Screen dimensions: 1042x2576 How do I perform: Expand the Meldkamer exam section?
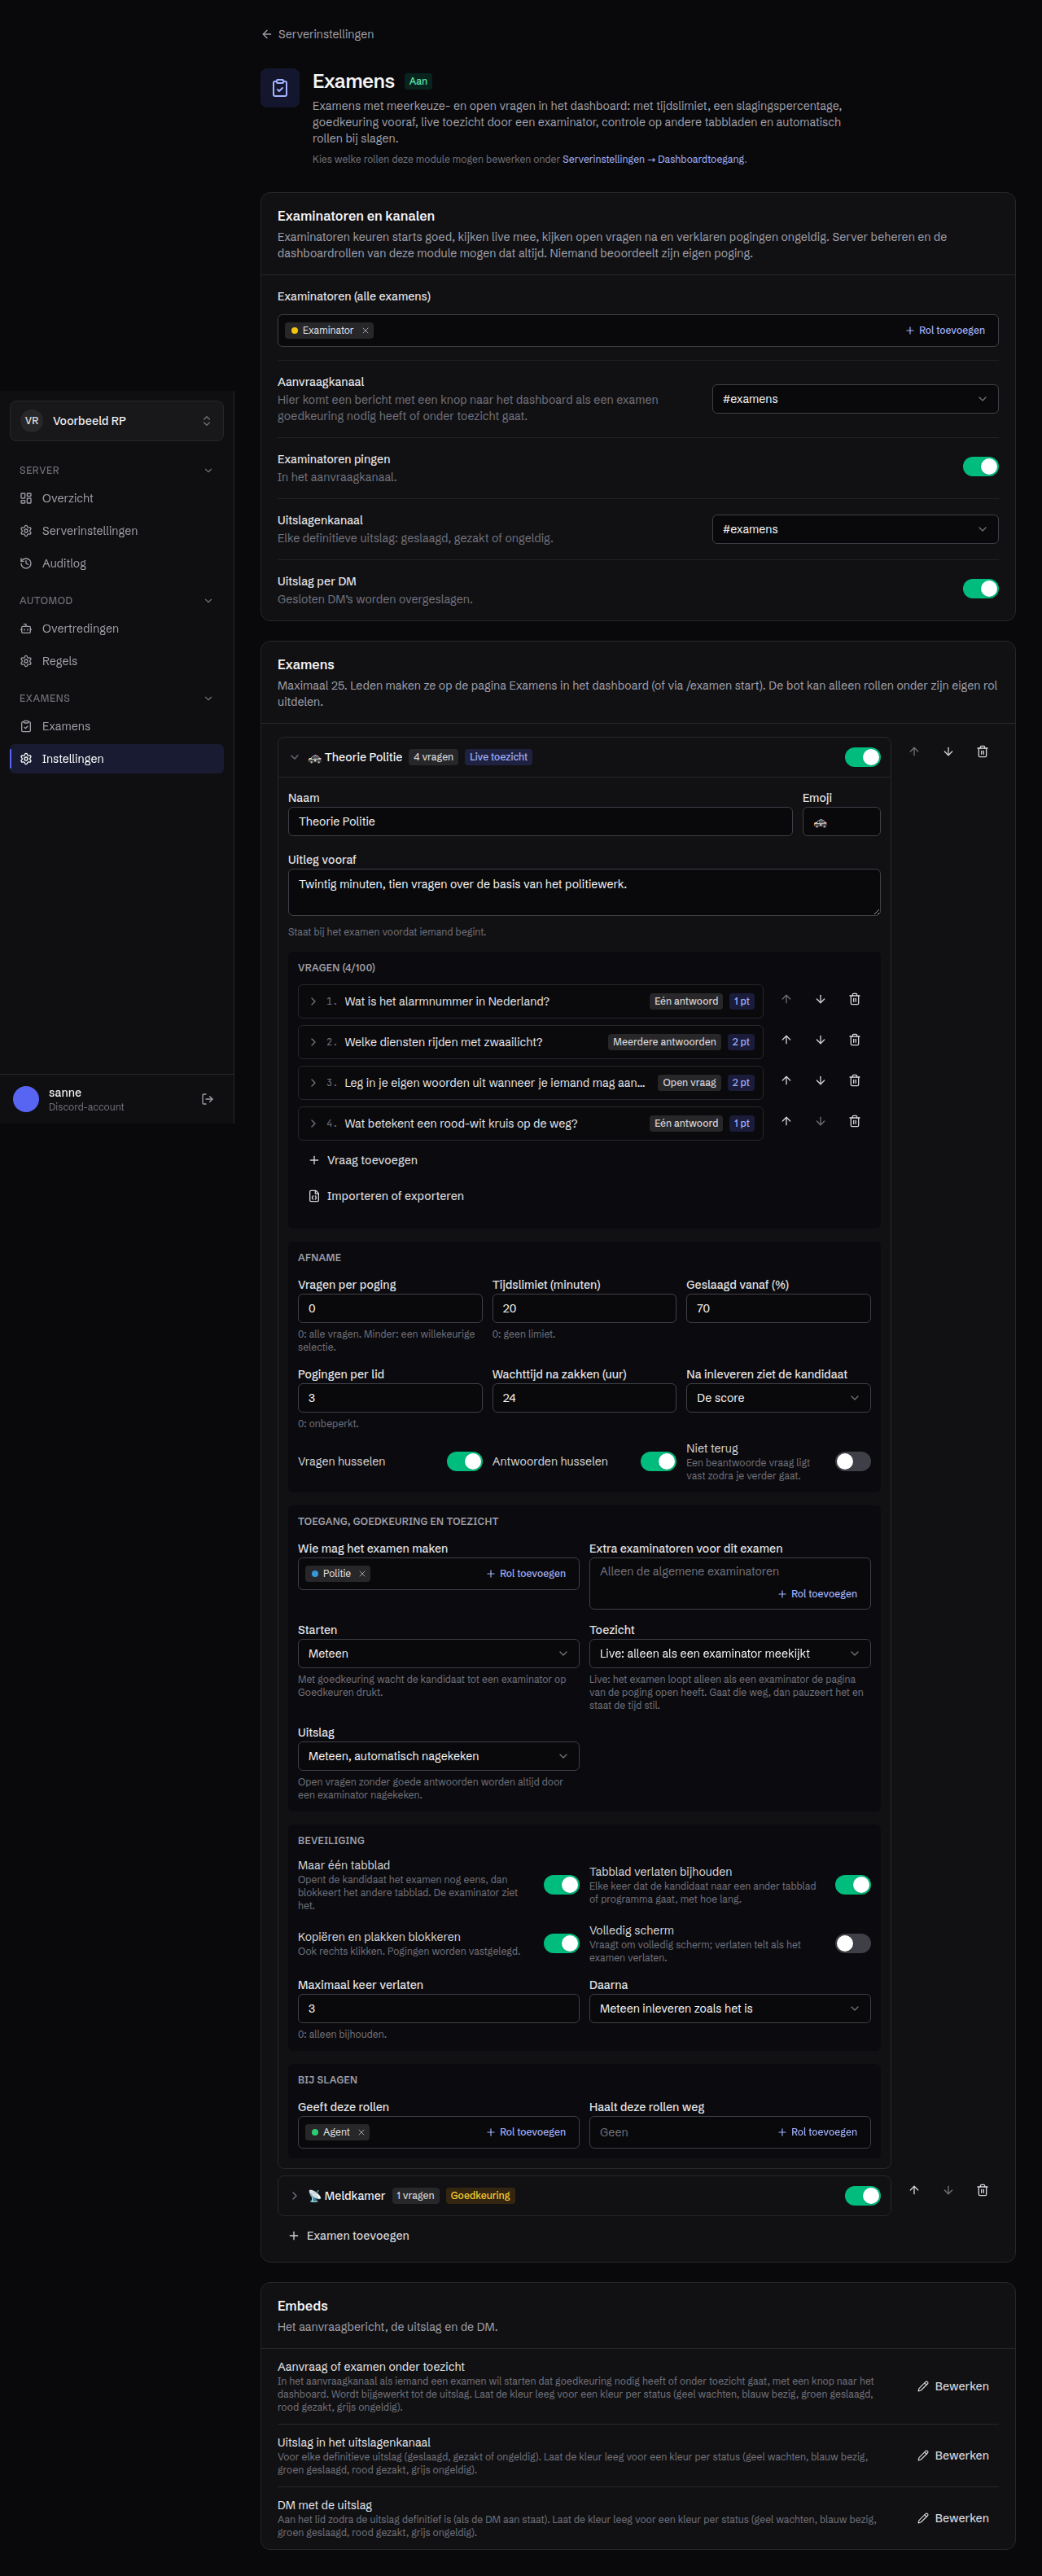[294, 2196]
